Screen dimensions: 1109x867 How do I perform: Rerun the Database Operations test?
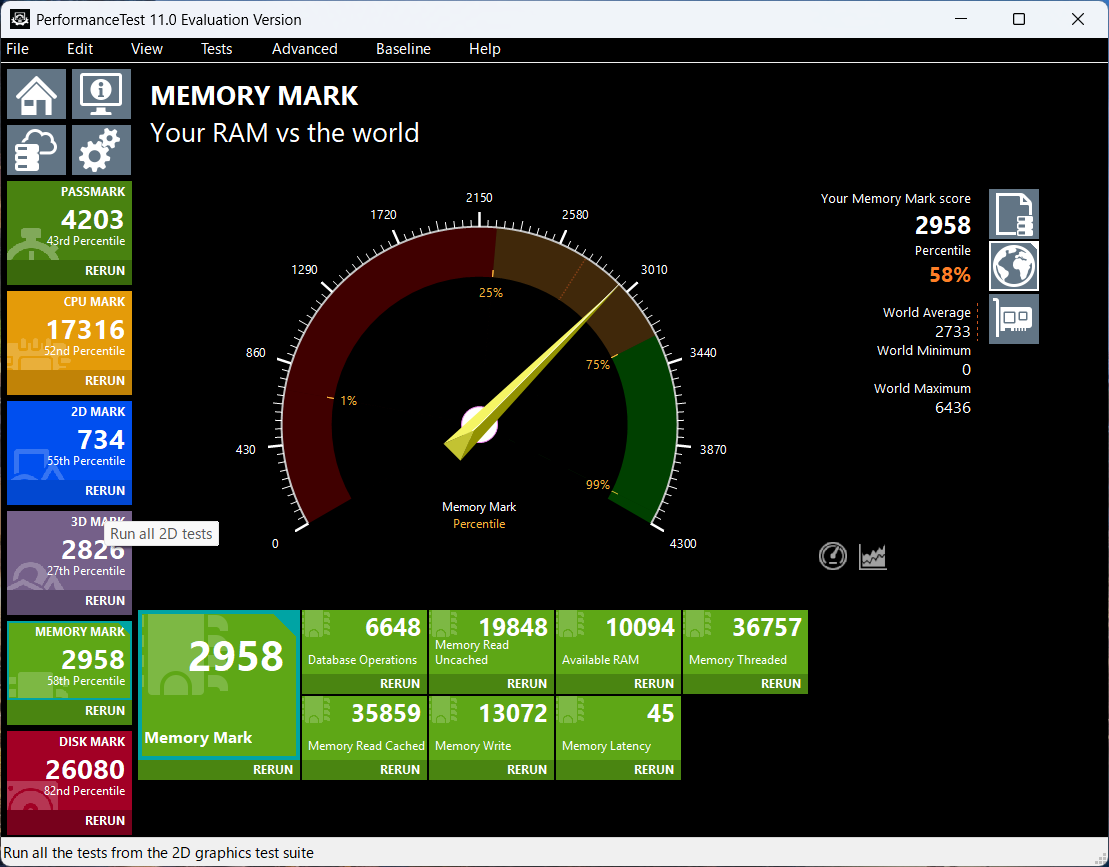tap(399, 684)
